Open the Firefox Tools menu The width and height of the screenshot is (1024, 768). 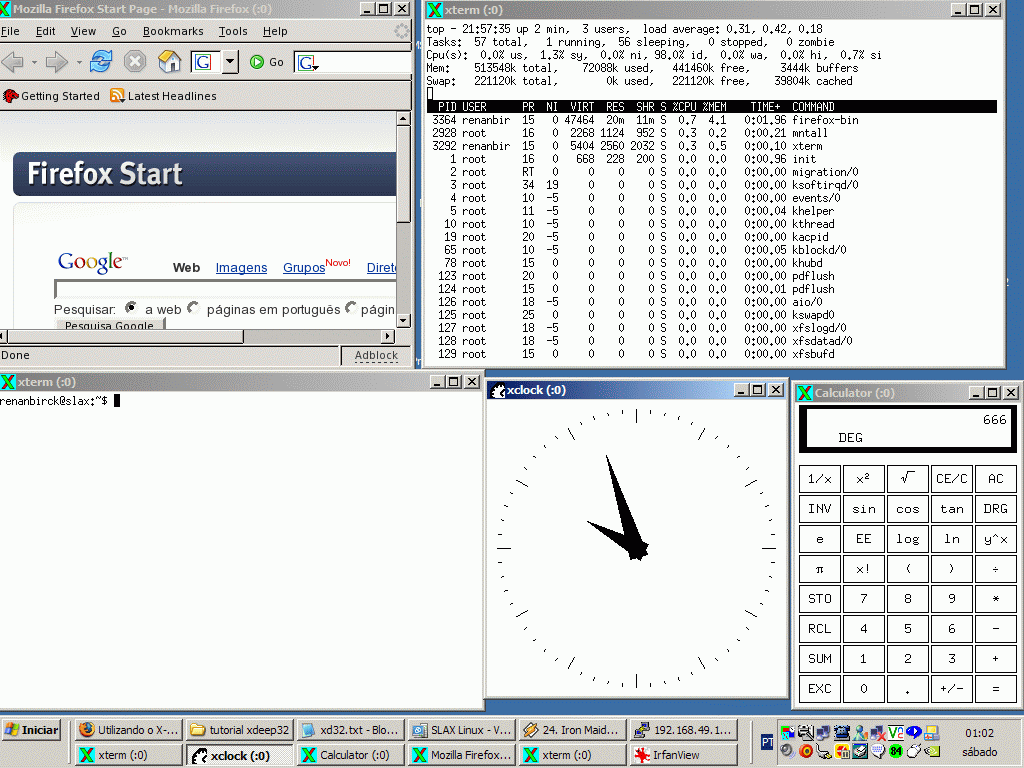point(232,31)
